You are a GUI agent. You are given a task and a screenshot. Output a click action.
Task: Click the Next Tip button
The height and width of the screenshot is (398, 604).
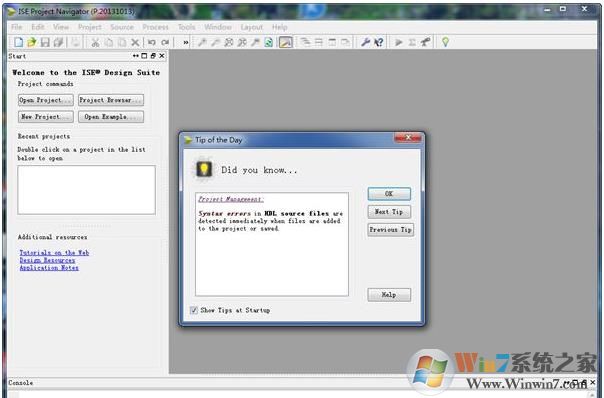pos(389,212)
